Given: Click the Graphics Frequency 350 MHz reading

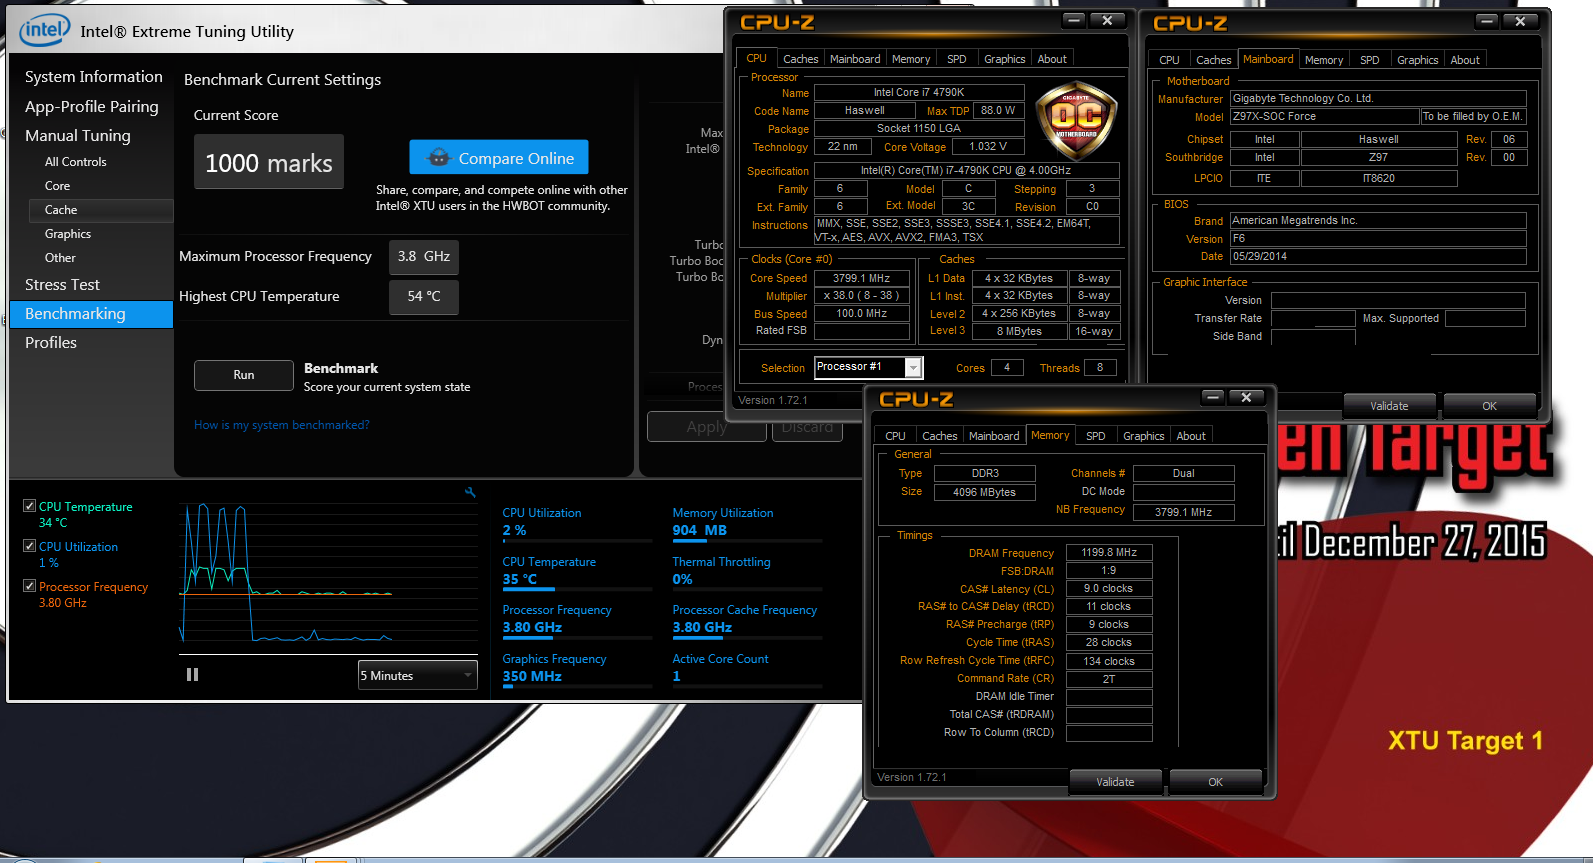Looking at the screenshot, I should pos(532,677).
